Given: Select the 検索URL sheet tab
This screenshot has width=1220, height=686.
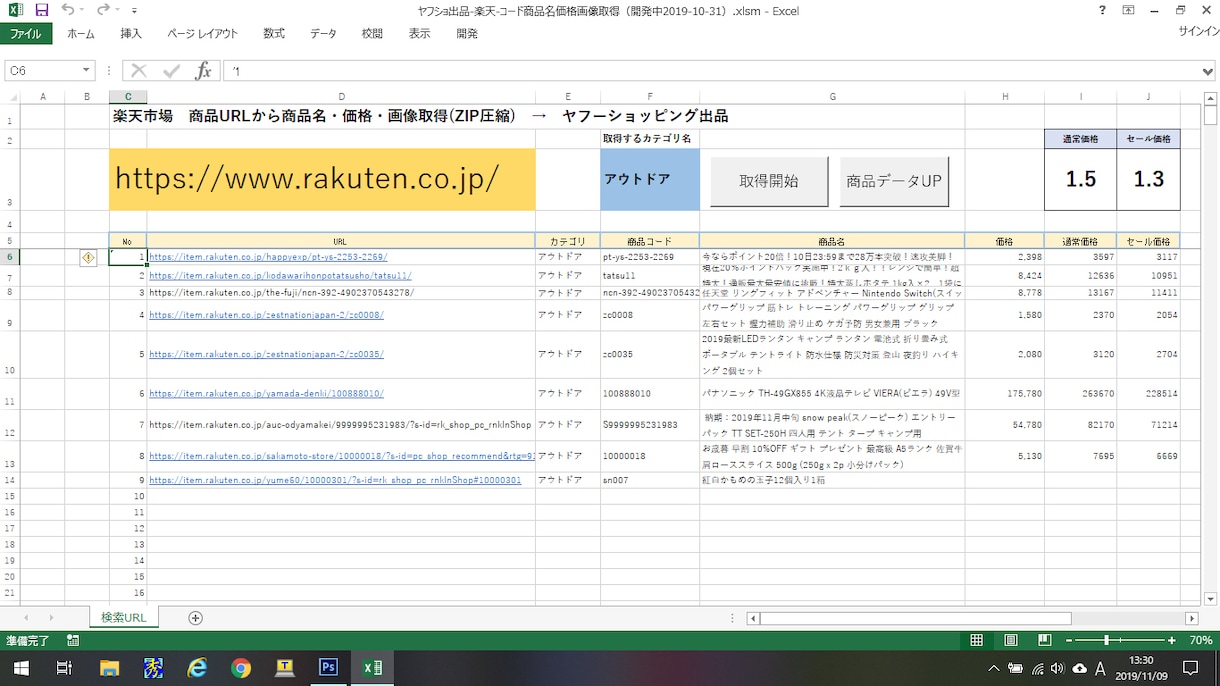Looking at the screenshot, I should [123, 618].
